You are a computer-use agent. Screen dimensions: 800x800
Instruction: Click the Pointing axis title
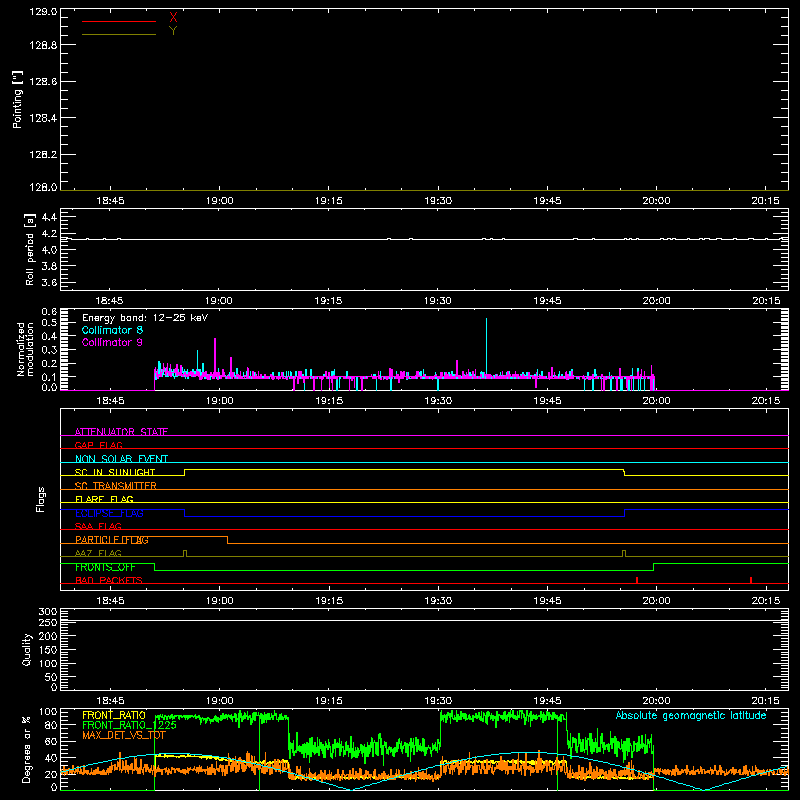18,100
